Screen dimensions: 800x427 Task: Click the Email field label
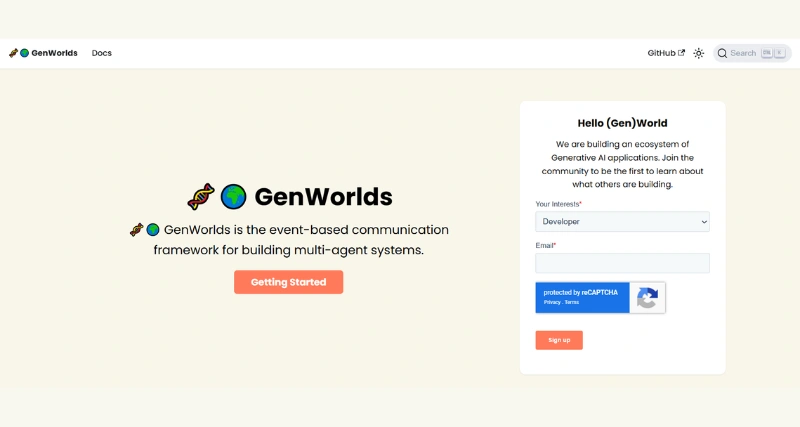545,245
